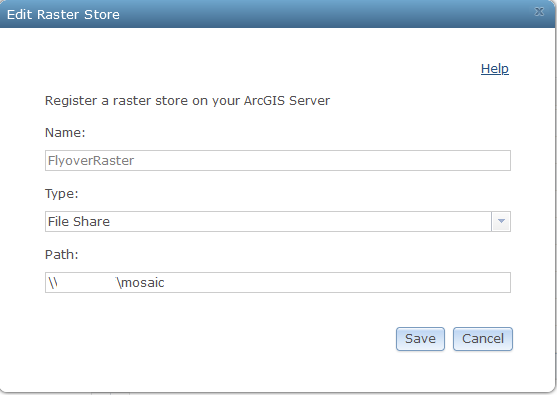Click the 'Register a raster store' description text
The height and width of the screenshot is (395, 557).
pyautogui.click(x=187, y=101)
